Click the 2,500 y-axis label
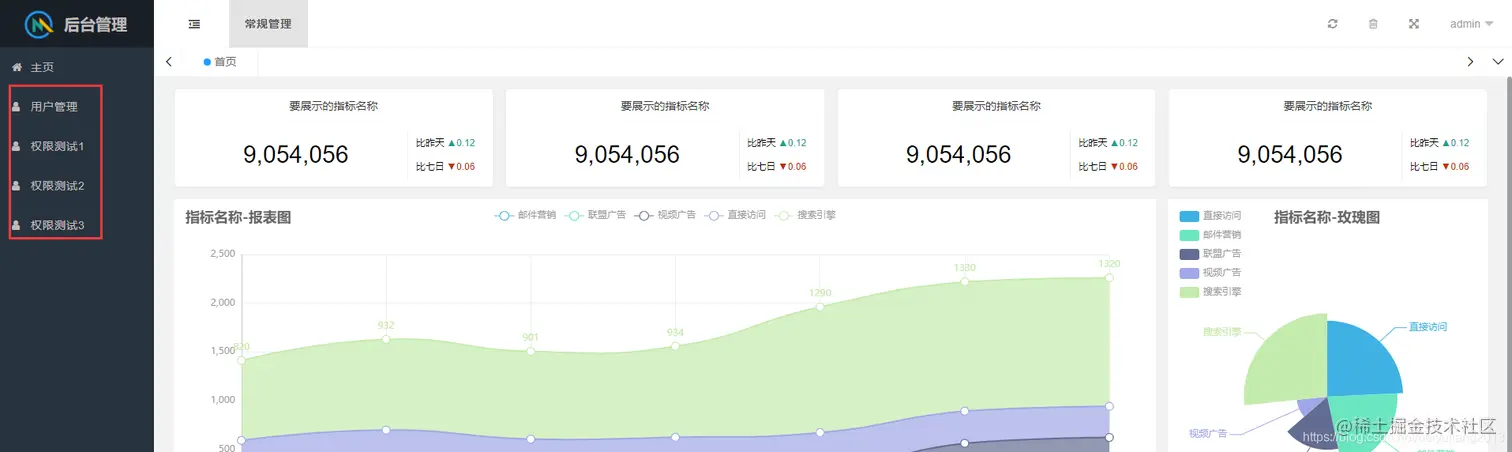Viewport: 1512px width, 452px height. point(222,254)
